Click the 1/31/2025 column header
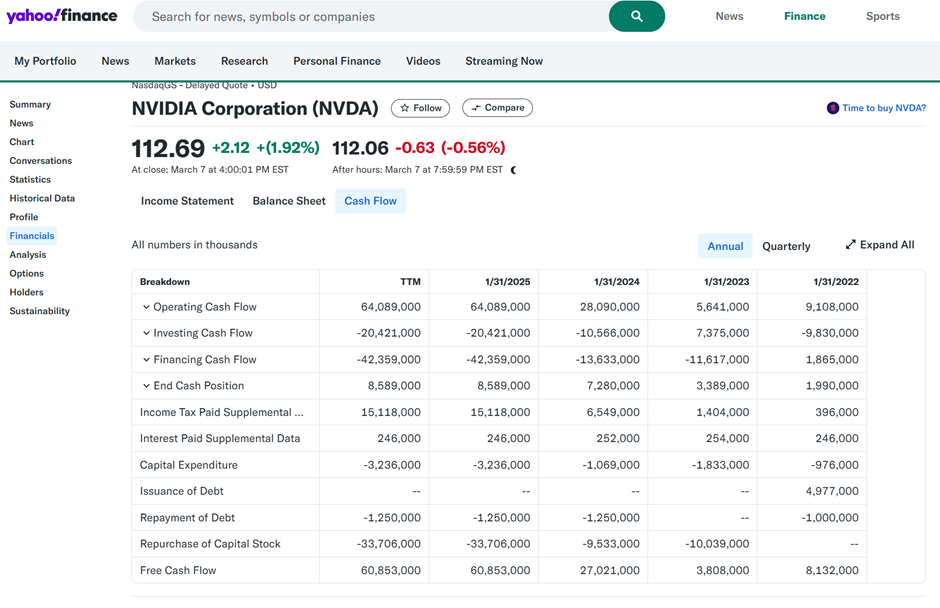 click(508, 282)
